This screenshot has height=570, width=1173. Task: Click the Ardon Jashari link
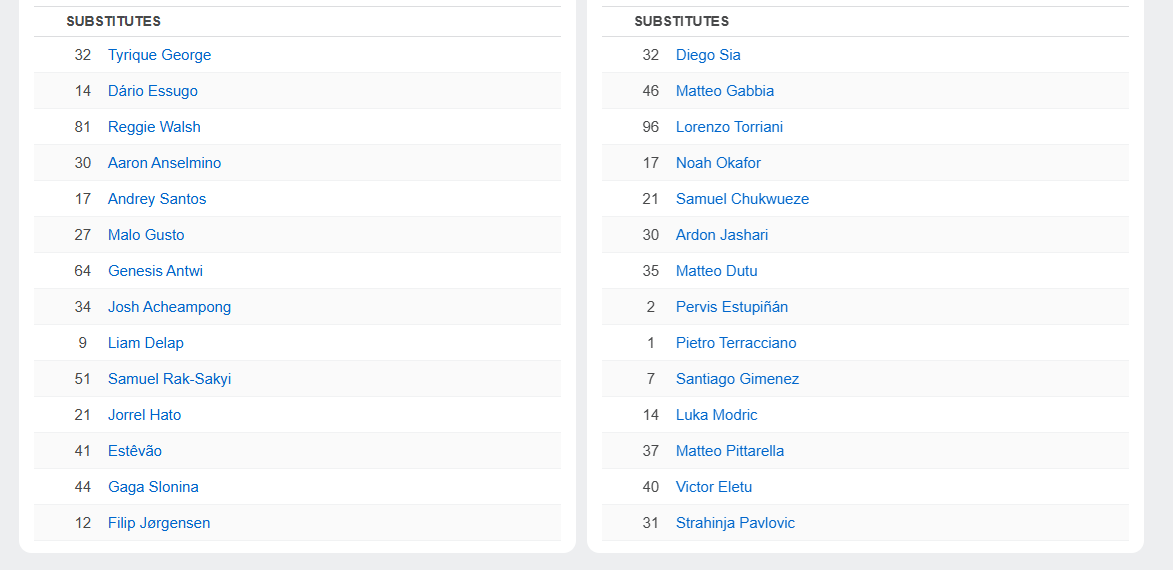(x=722, y=235)
